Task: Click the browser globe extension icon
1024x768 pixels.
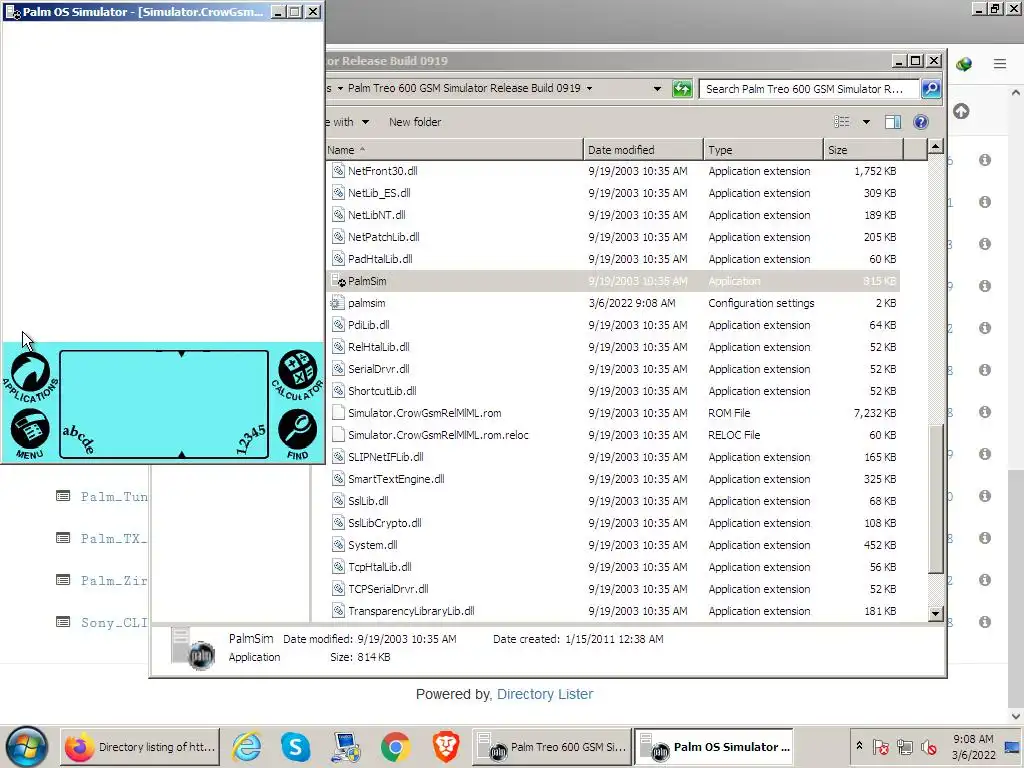Action: point(964,64)
